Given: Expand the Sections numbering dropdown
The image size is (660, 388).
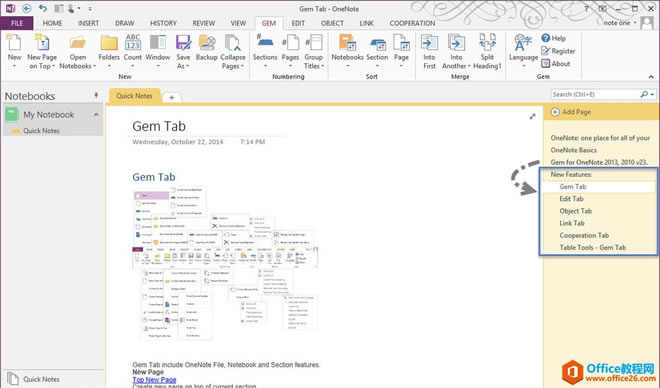Looking at the screenshot, I should point(265,66).
